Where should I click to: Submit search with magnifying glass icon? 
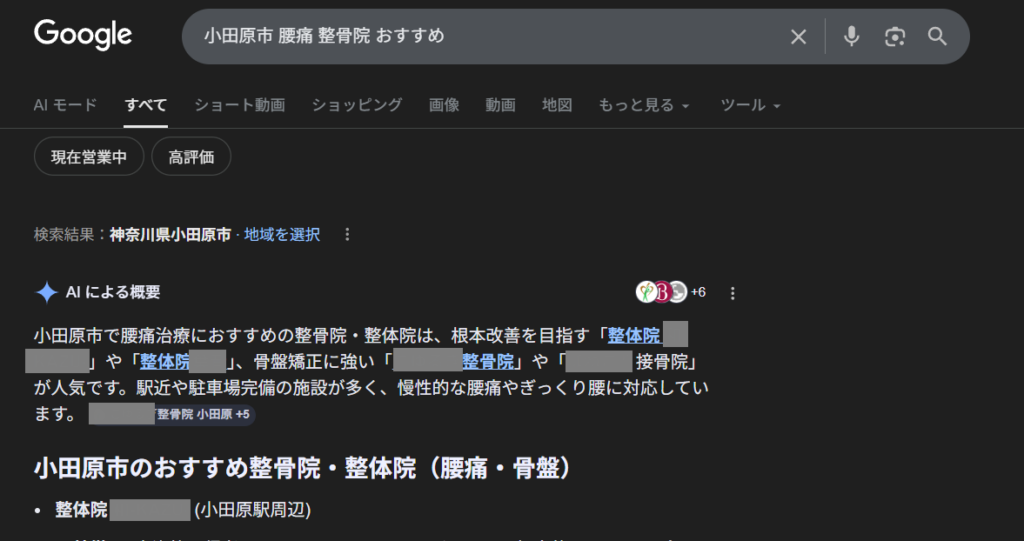click(x=937, y=37)
